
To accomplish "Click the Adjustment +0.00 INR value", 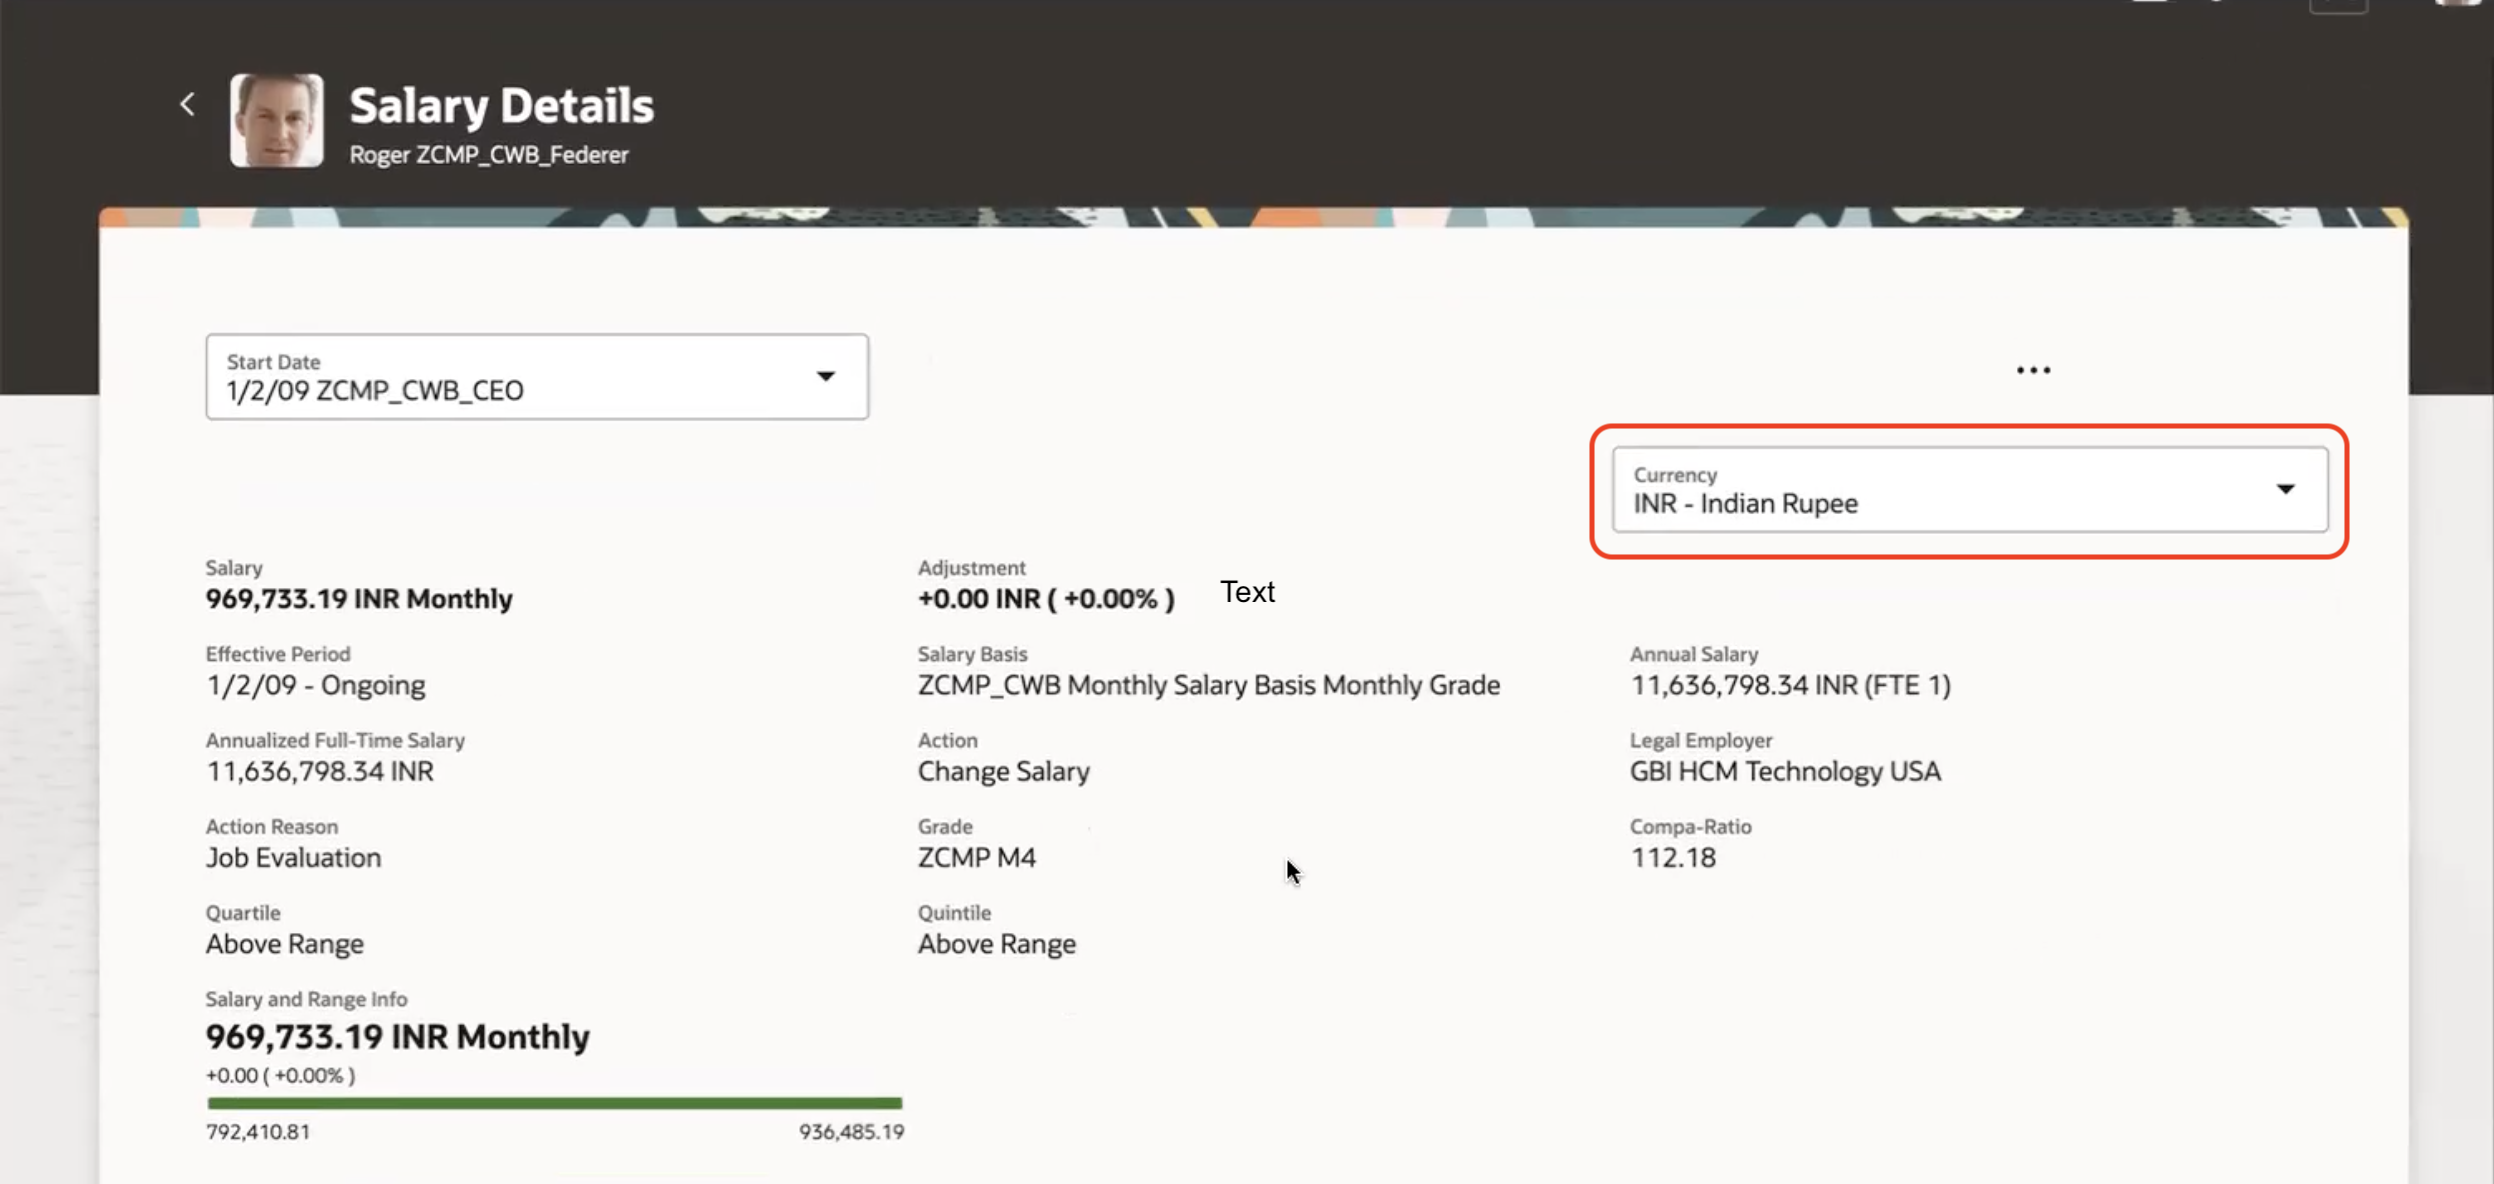I will point(1045,598).
